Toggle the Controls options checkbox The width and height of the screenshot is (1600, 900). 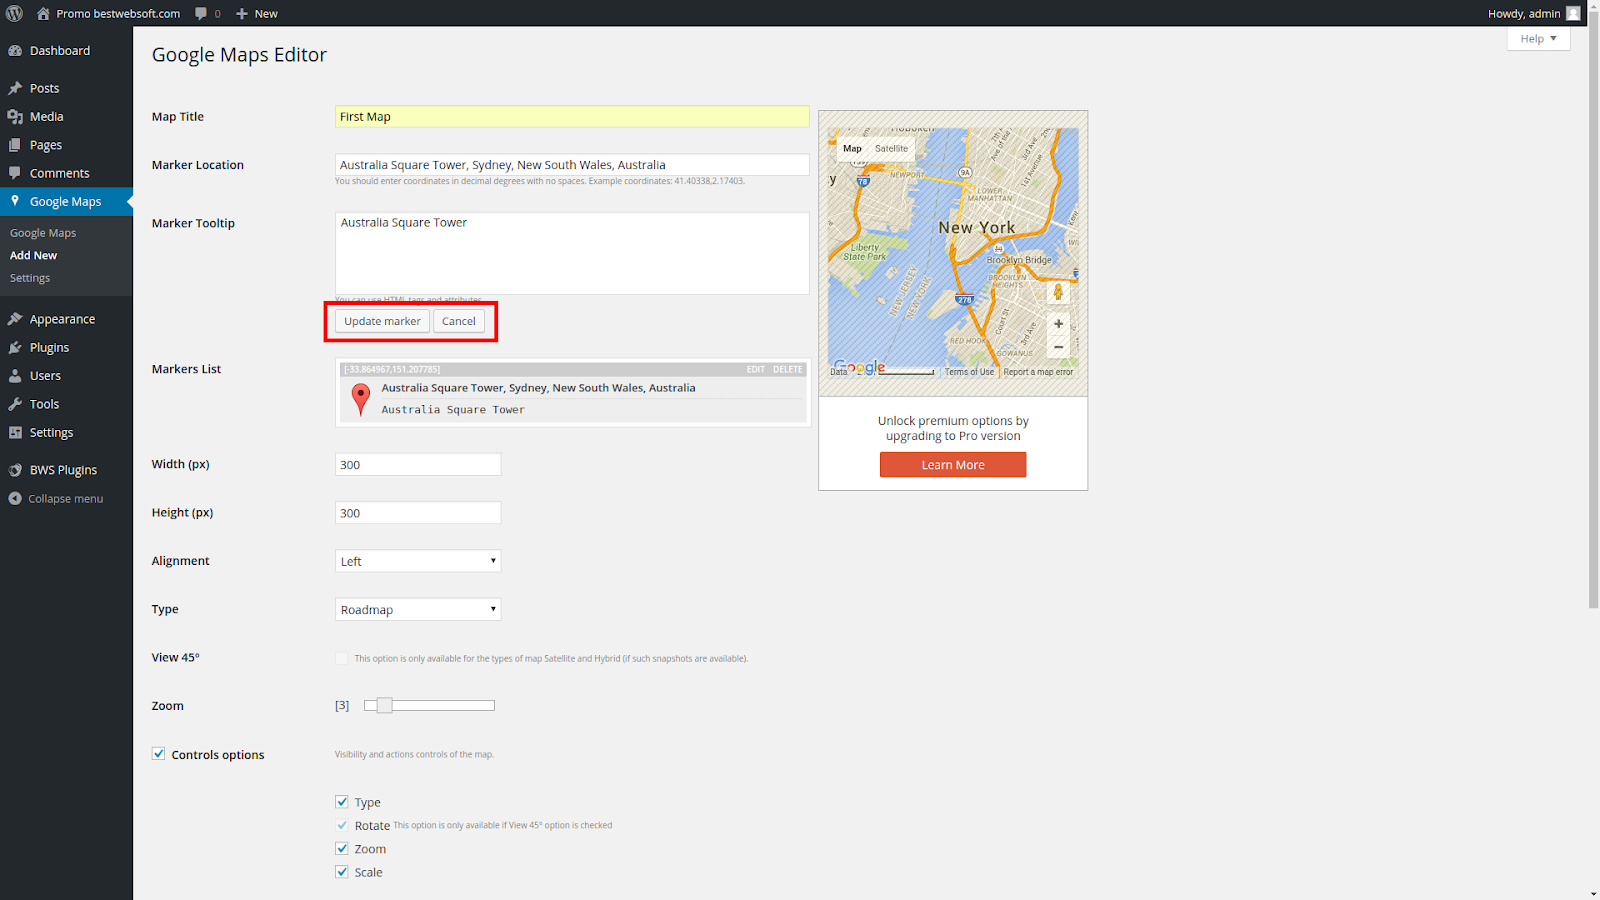coord(158,754)
